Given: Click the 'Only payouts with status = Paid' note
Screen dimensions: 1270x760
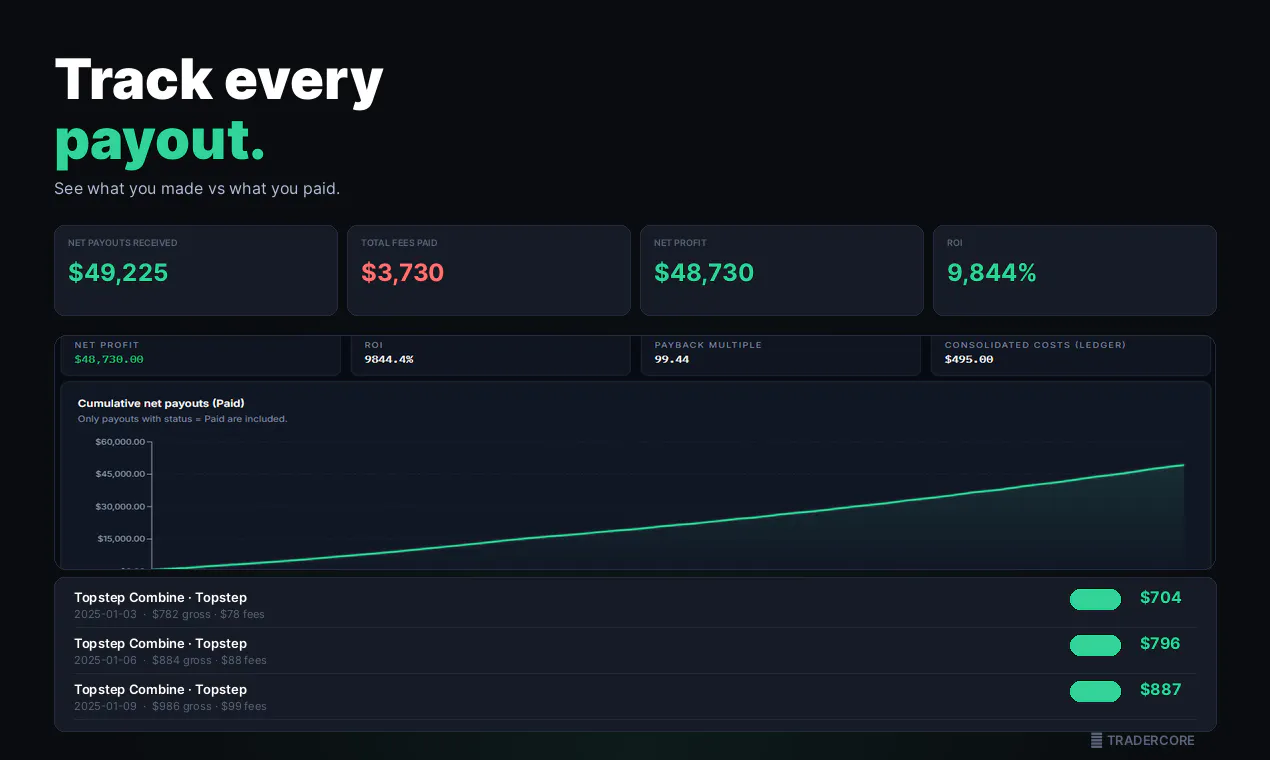Looking at the screenshot, I should click(183, 419).
